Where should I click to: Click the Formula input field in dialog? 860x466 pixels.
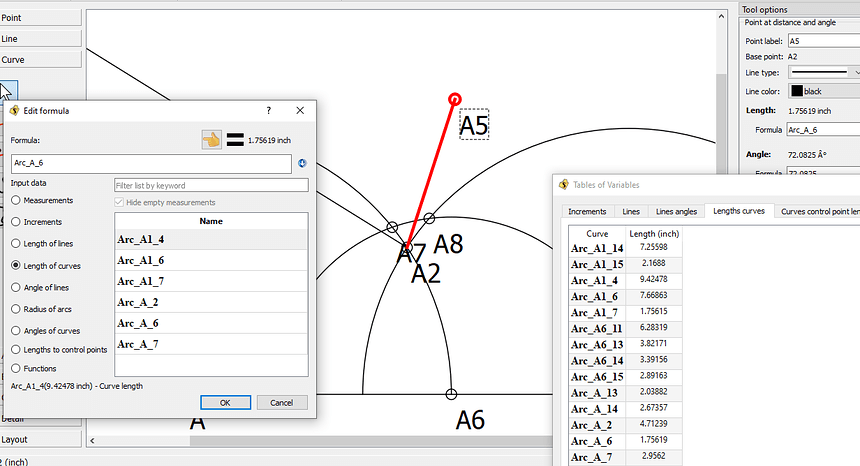pos(151,163)
